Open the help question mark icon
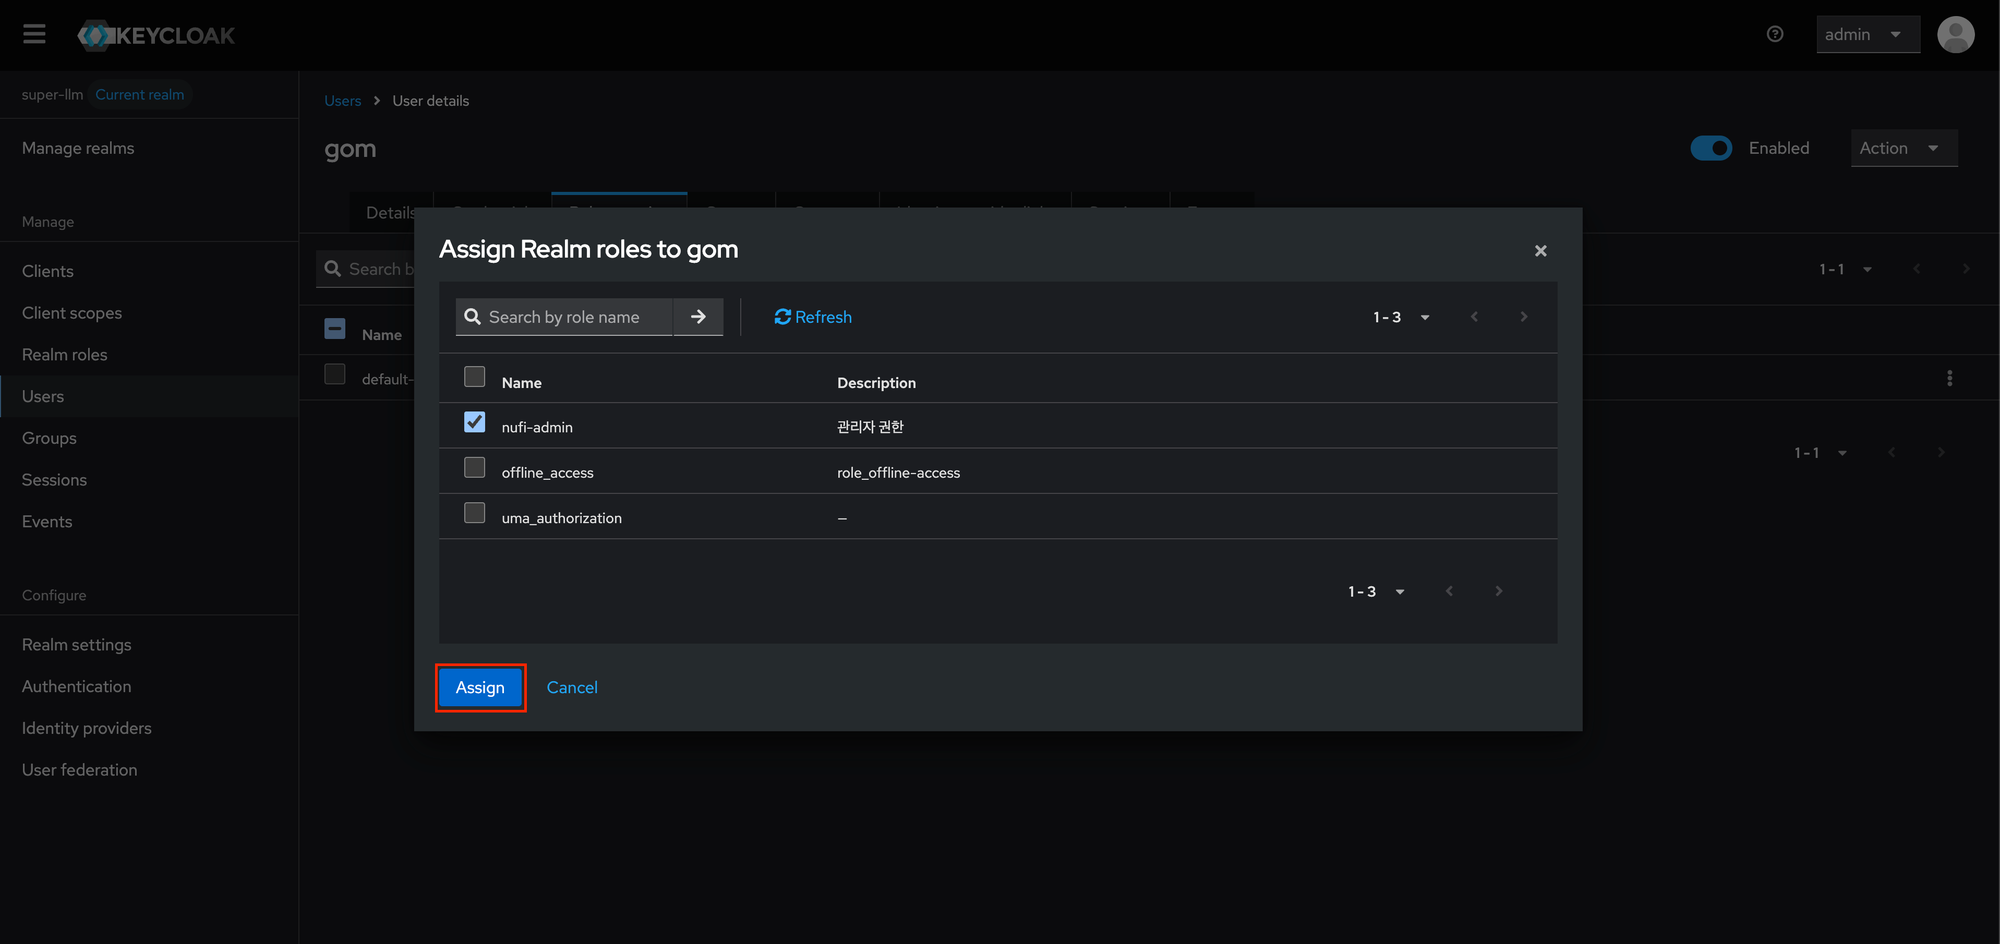2000x944 pixels. [x=1775, y=34]
